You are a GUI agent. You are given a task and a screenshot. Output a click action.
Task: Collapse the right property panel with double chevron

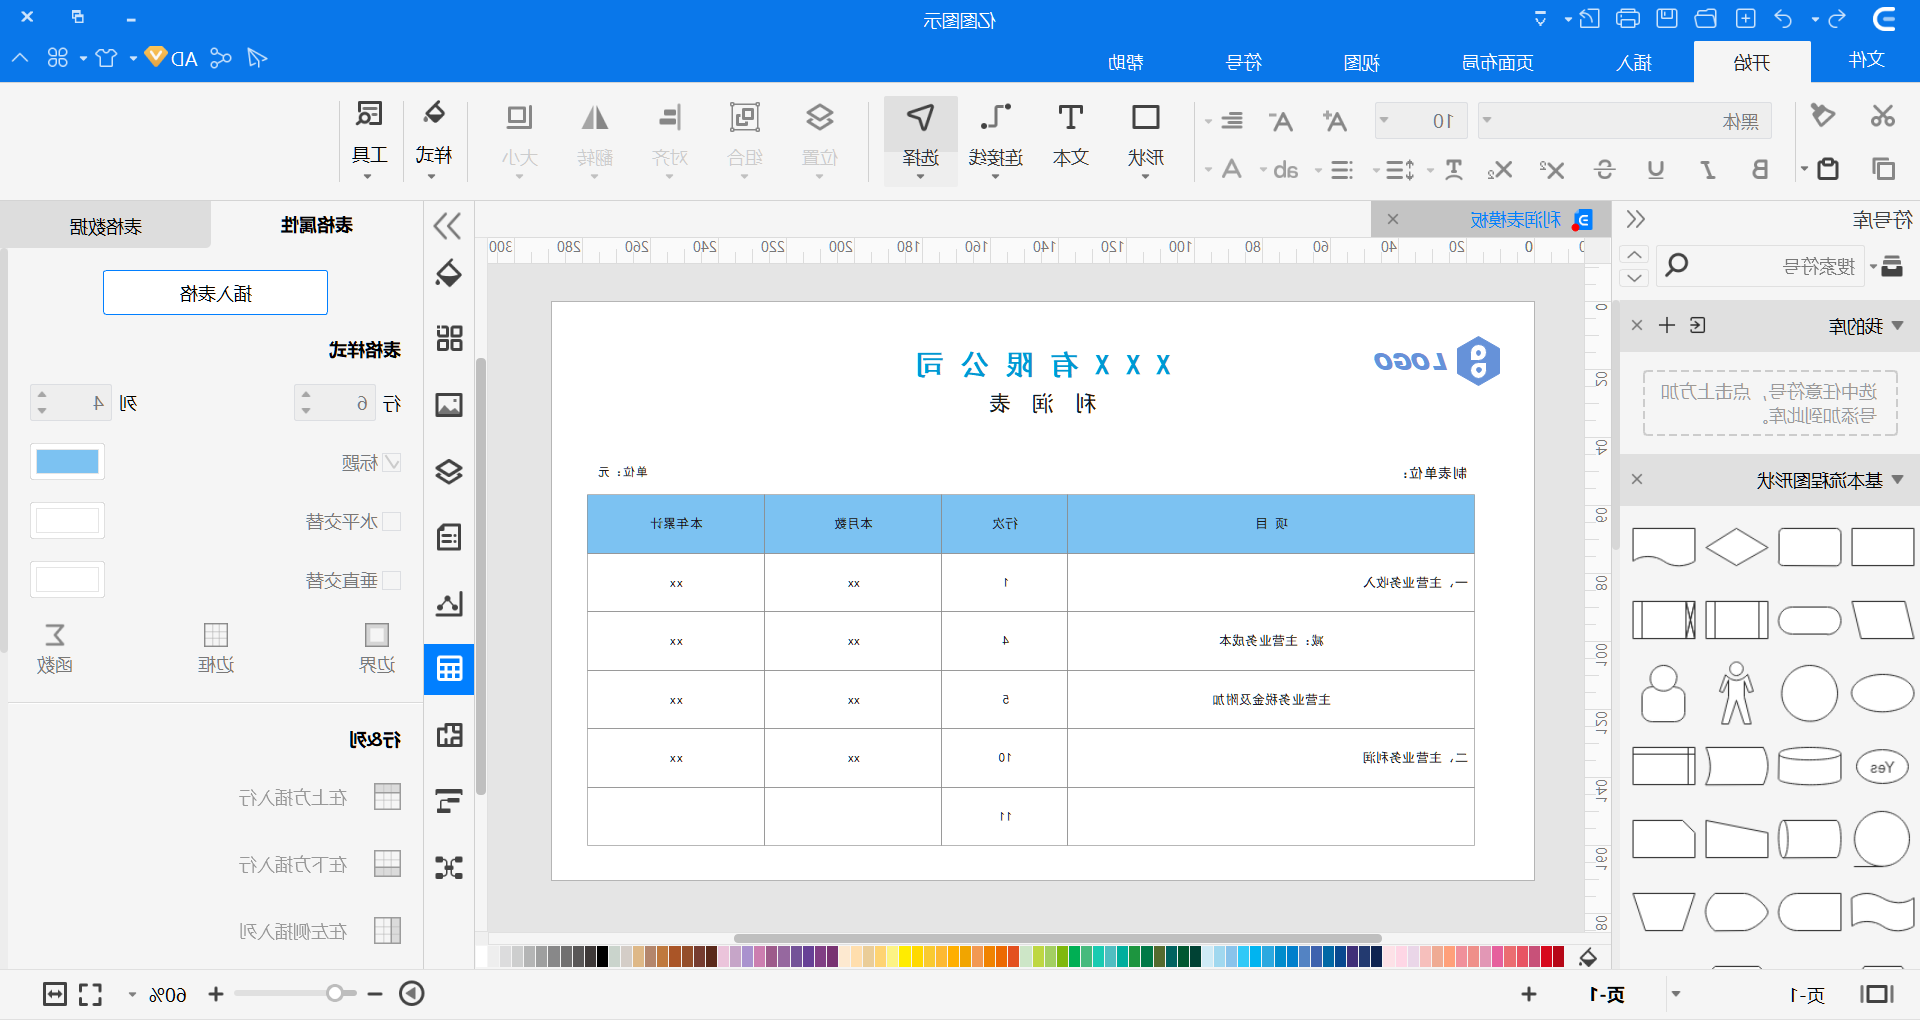pos(448,226)
